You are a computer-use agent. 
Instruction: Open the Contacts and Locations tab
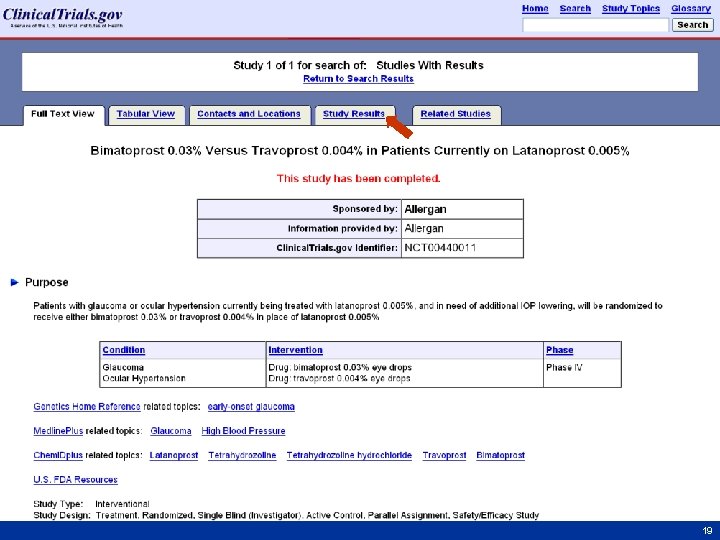pyautogui.click(x=249, y=114)
